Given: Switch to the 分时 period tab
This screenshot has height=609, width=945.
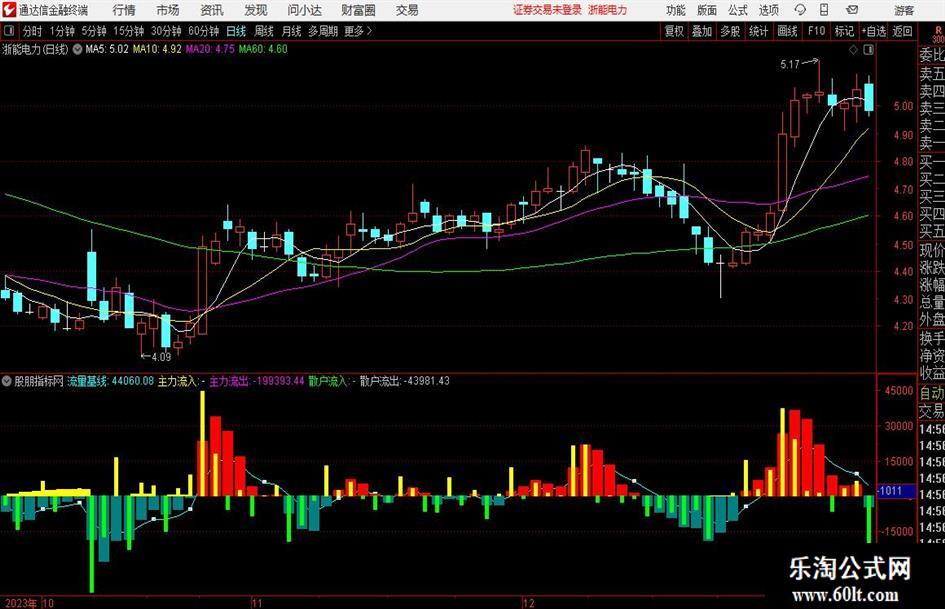Looking at the screenshot, I should pos(33,31).
